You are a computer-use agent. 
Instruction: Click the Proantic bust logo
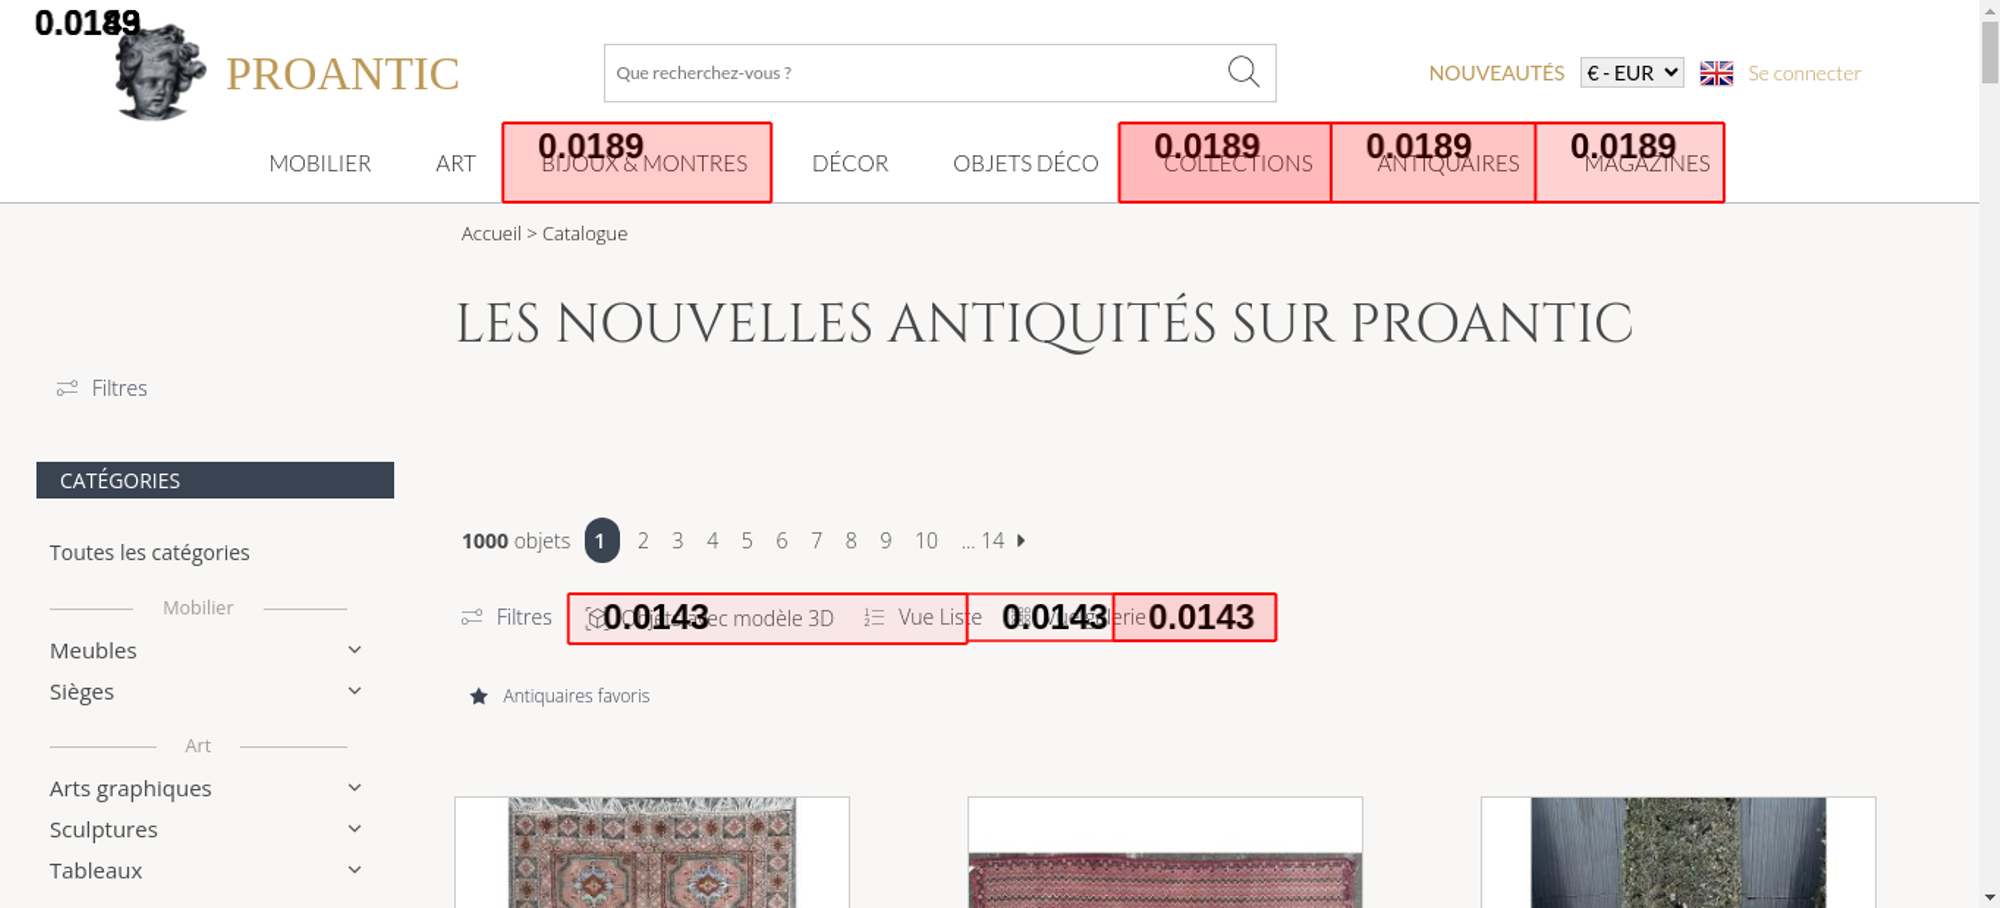[x=160, y=72]
